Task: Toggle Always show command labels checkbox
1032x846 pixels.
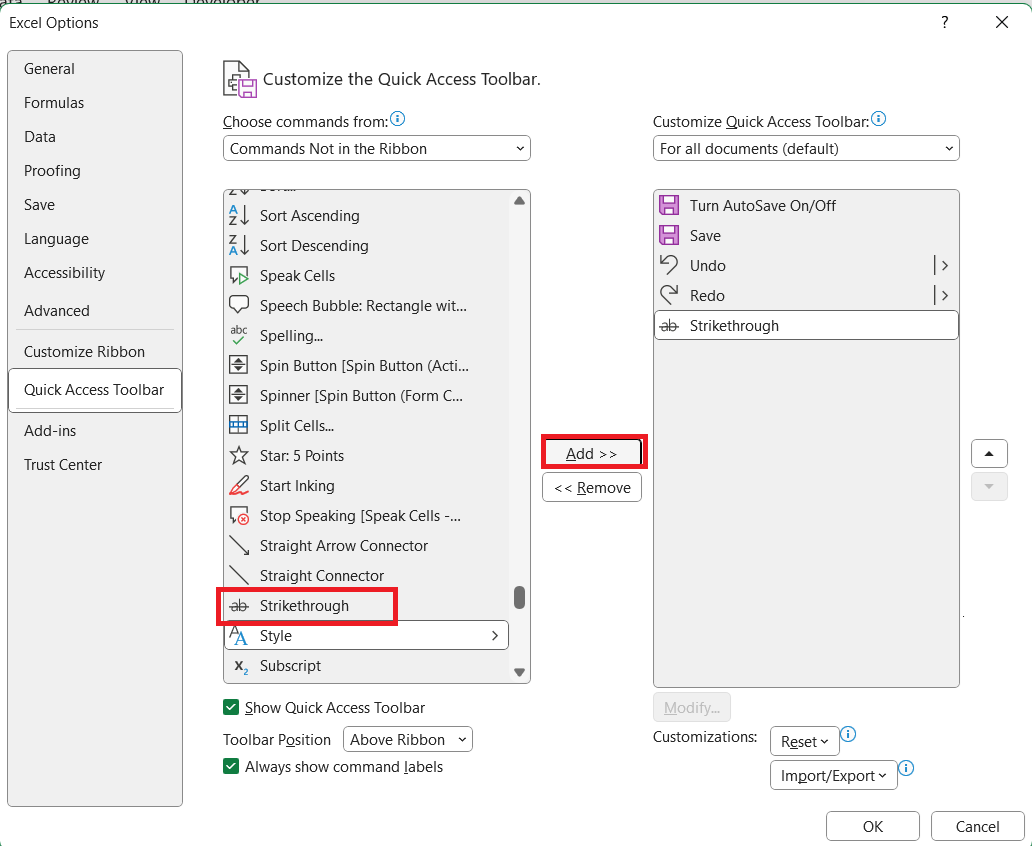Action: (x=231, y=767)
